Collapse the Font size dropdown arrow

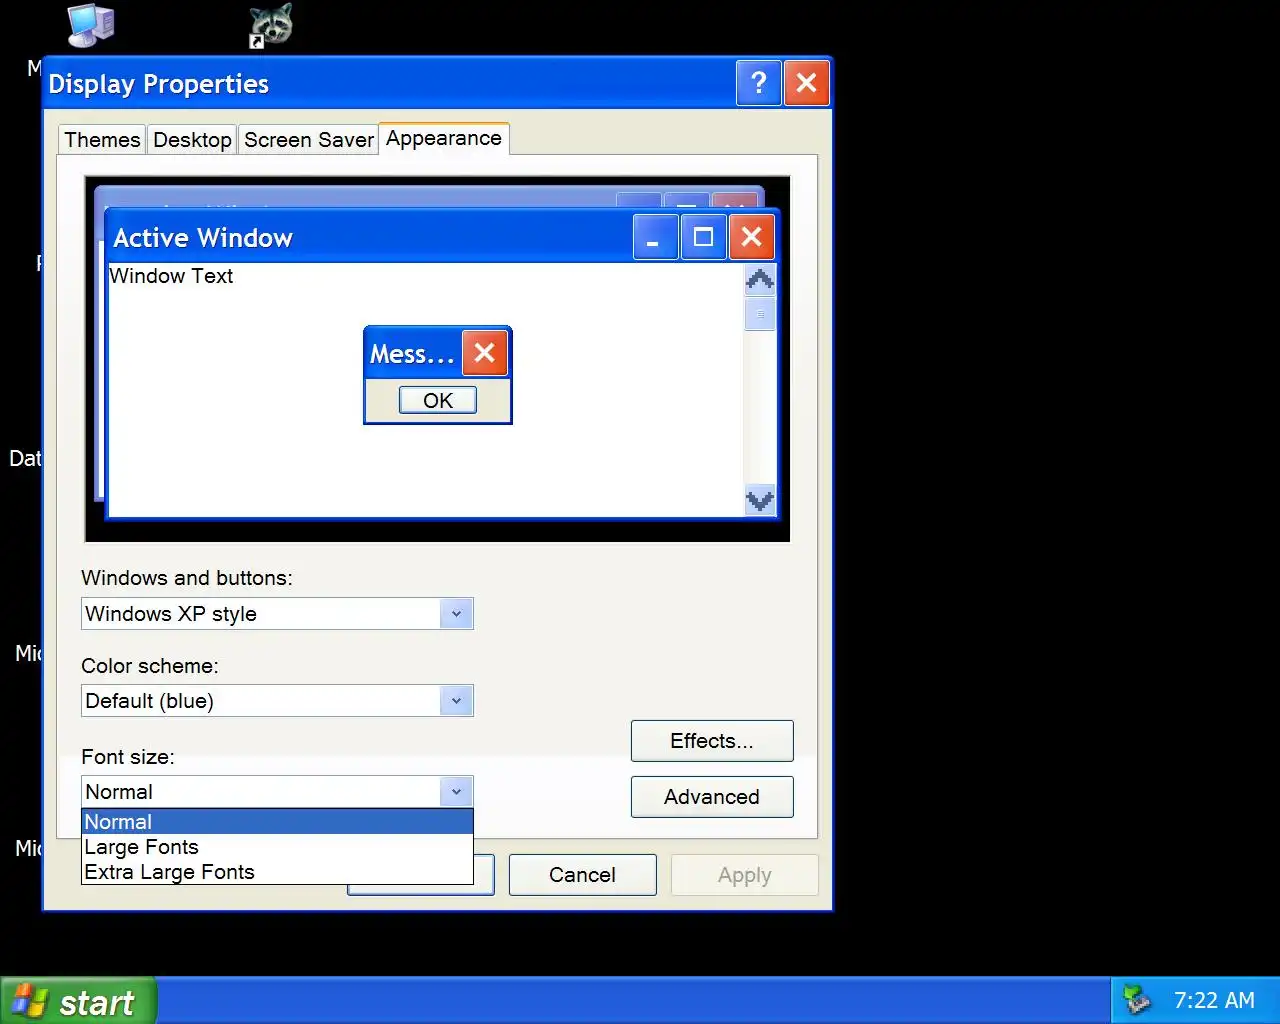[x=456, y=792]
